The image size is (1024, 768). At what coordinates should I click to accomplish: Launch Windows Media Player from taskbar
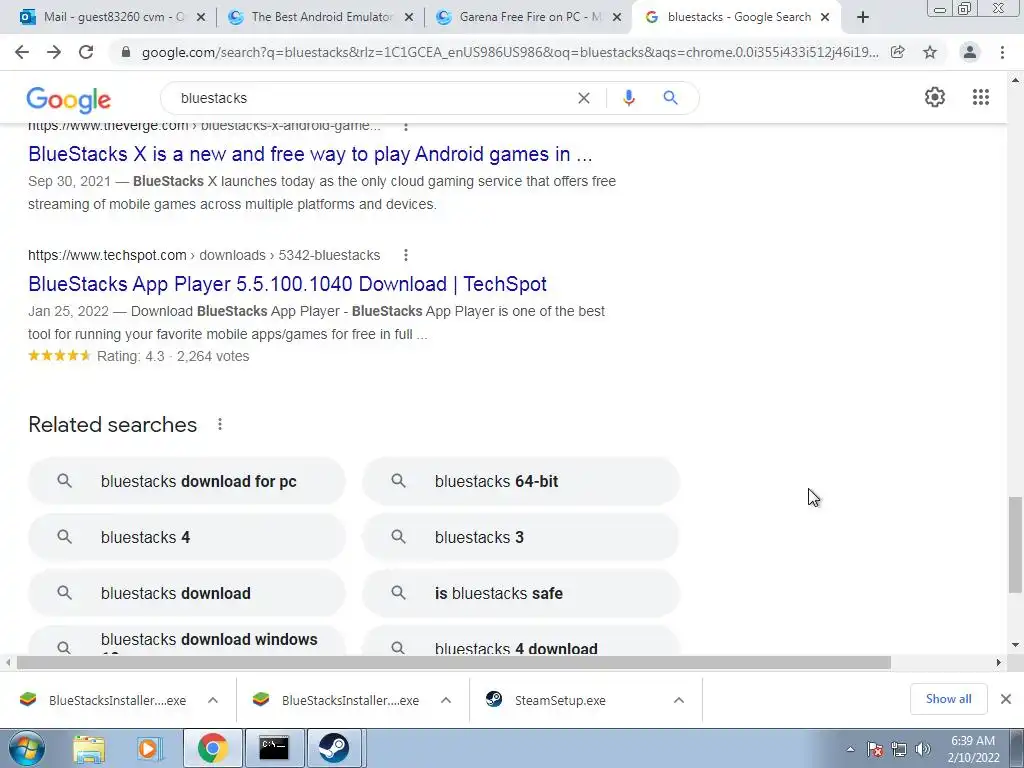coord(150,748)
